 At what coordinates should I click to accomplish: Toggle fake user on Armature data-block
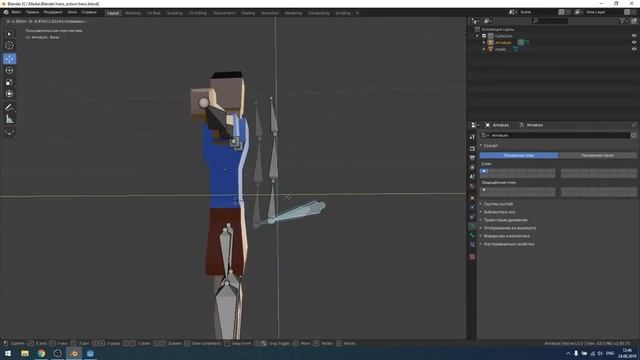tap(633, 135)
